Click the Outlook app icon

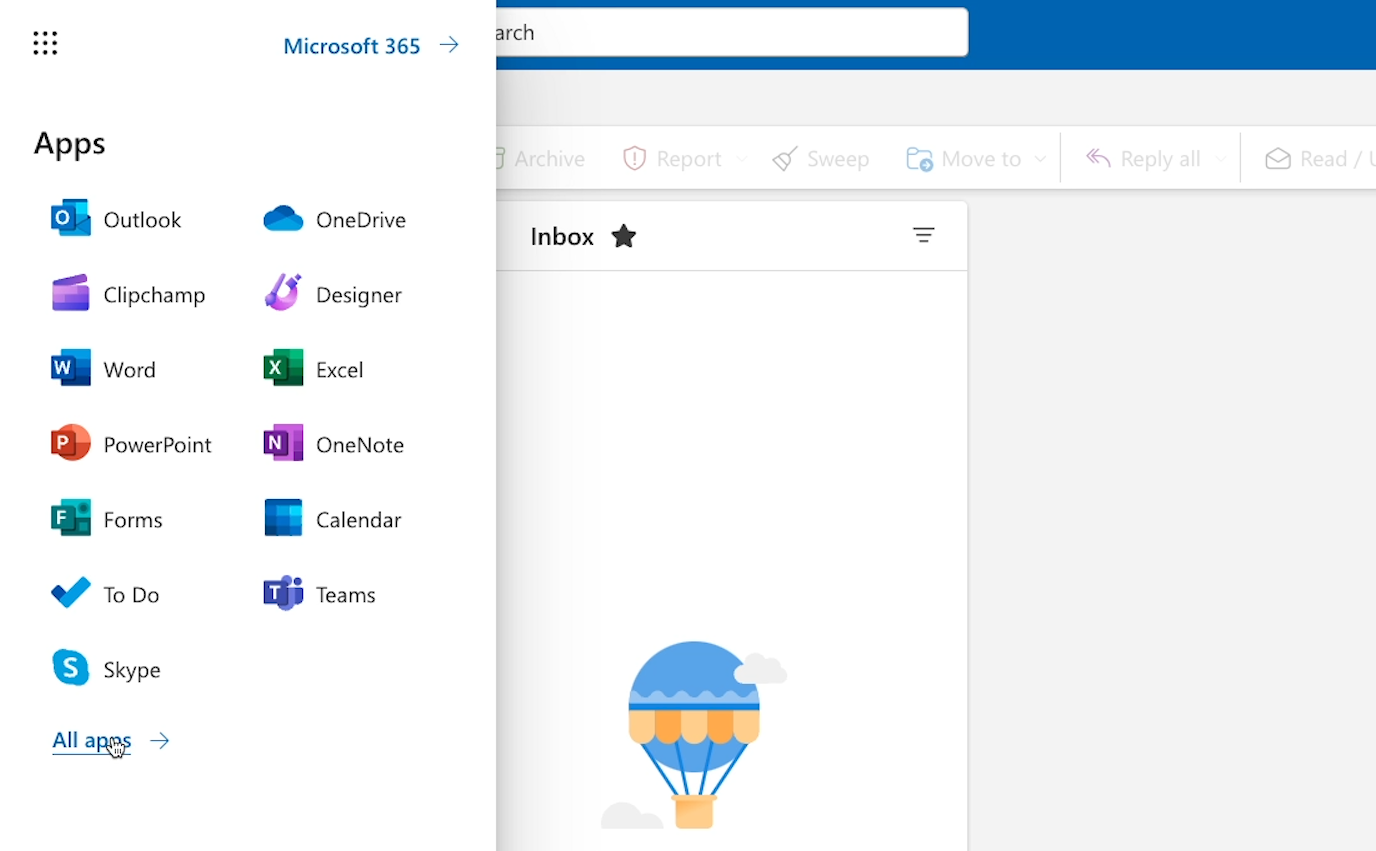click(71, 219)
